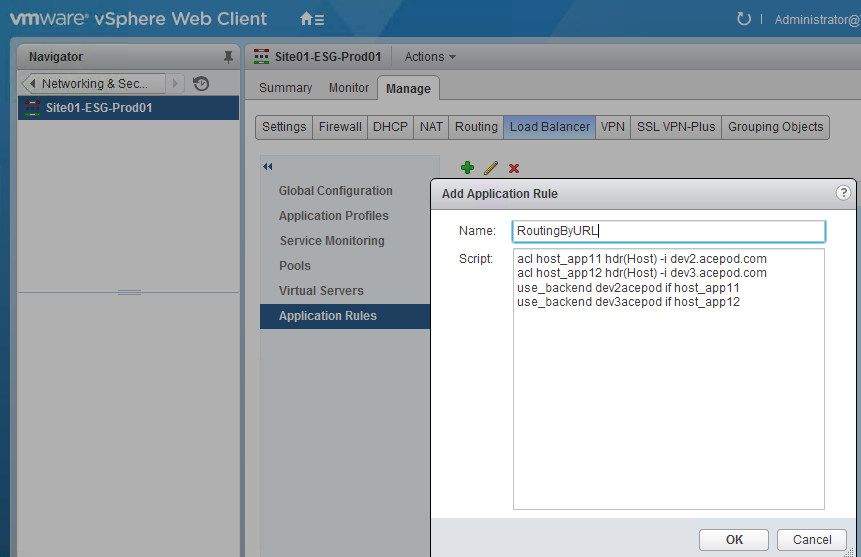Click the forward arrow in Navigator
This screenshot has height=557, width=861.
point(175,83)
